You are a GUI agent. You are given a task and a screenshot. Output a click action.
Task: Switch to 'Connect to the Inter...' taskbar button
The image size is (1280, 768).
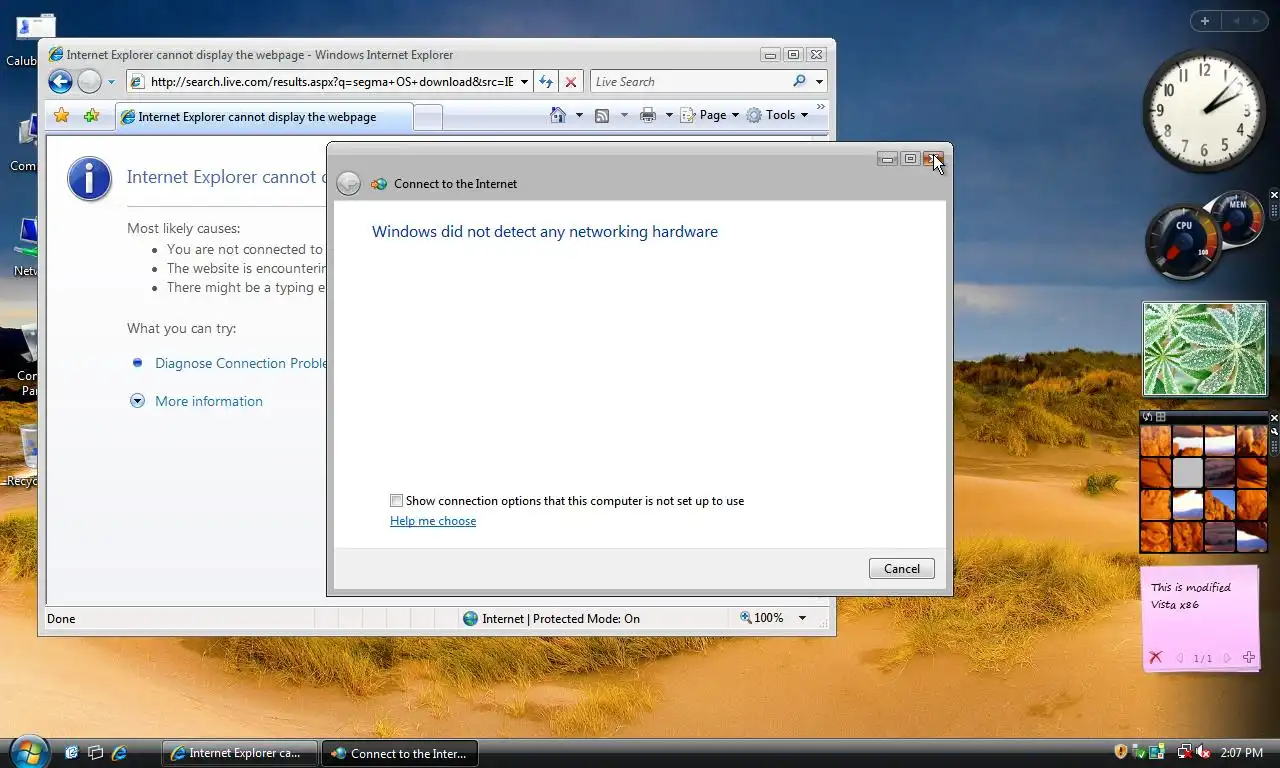tap(400, 753)
